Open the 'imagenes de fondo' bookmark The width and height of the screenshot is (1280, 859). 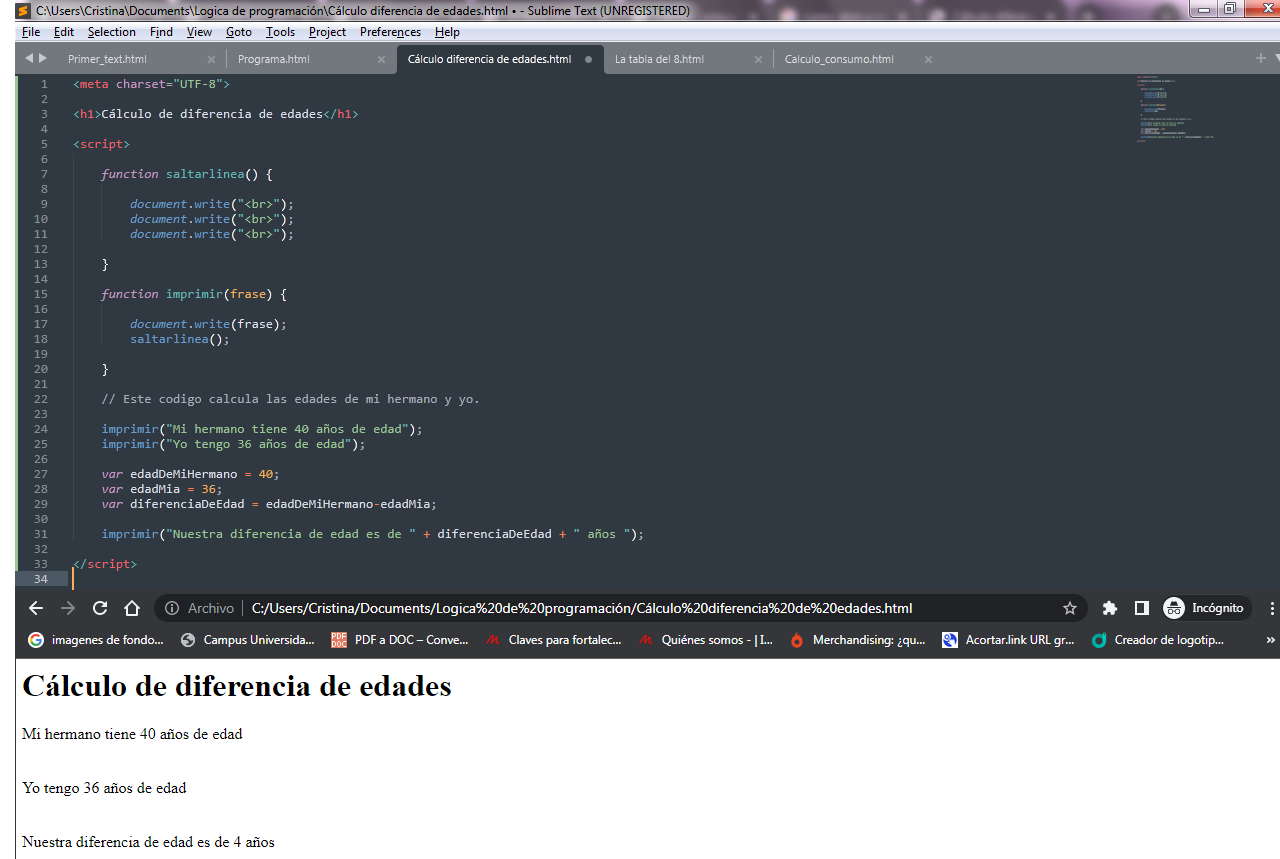coord(97,640)
